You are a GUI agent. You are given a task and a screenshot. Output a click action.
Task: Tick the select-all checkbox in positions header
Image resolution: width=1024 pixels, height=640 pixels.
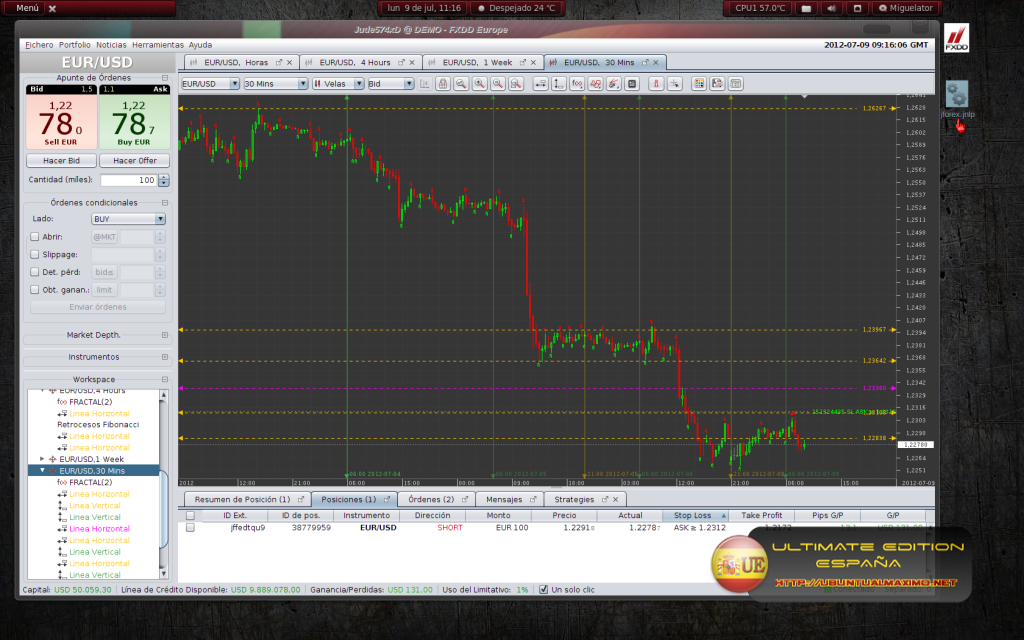click(x=190, y=516)
